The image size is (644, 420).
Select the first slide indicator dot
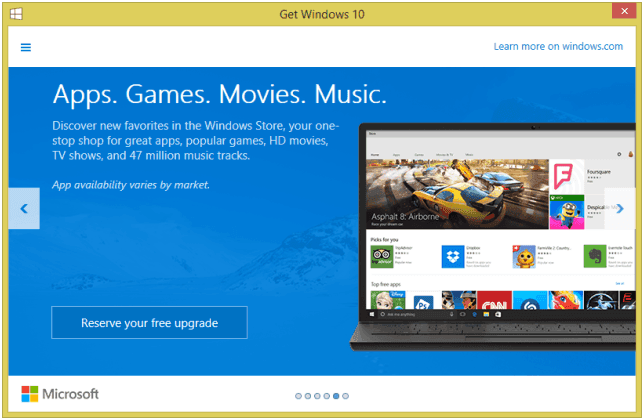pyautogui.click(x=299, y=396)
